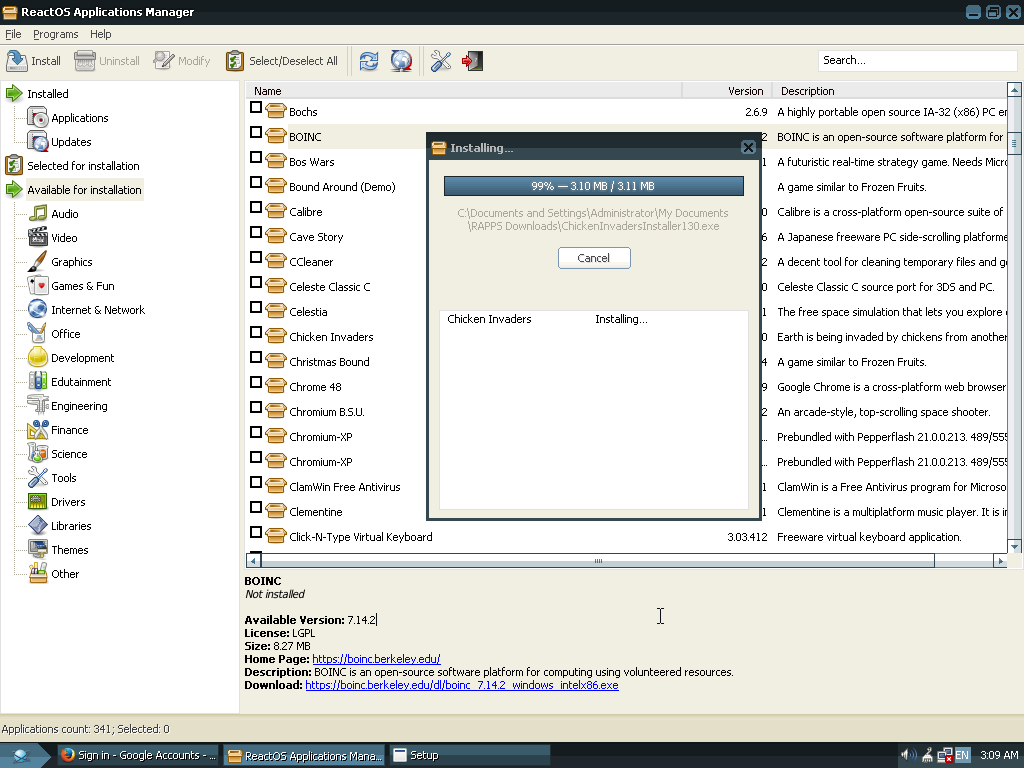Open Settings wrench and screwdriver icon
The image size is (1024, 768).
[x=441, y=61]
